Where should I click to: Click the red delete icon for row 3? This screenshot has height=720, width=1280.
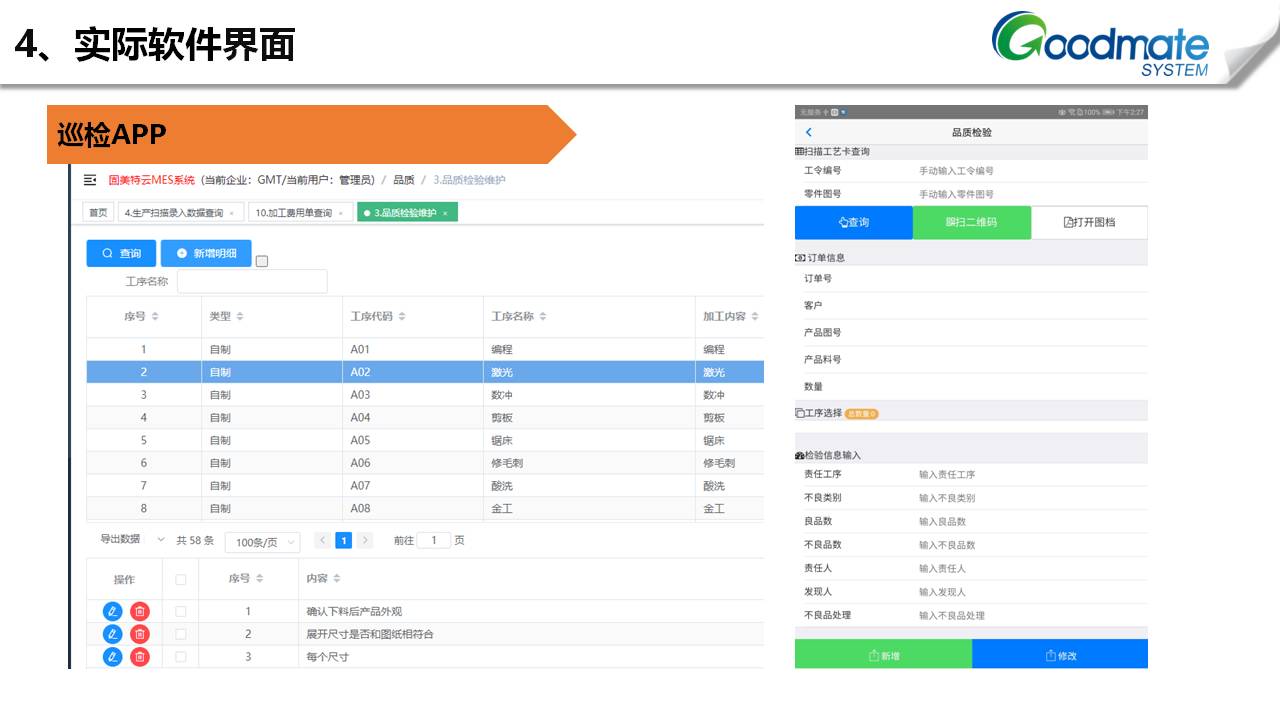pyautogui.click(x=140, y=657)
